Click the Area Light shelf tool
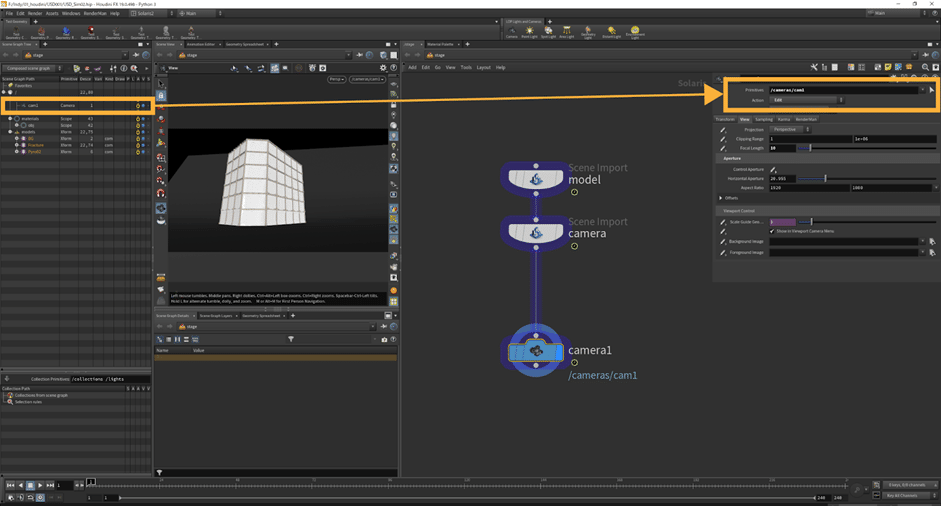The image size is (941, 506). pos(567,32)
